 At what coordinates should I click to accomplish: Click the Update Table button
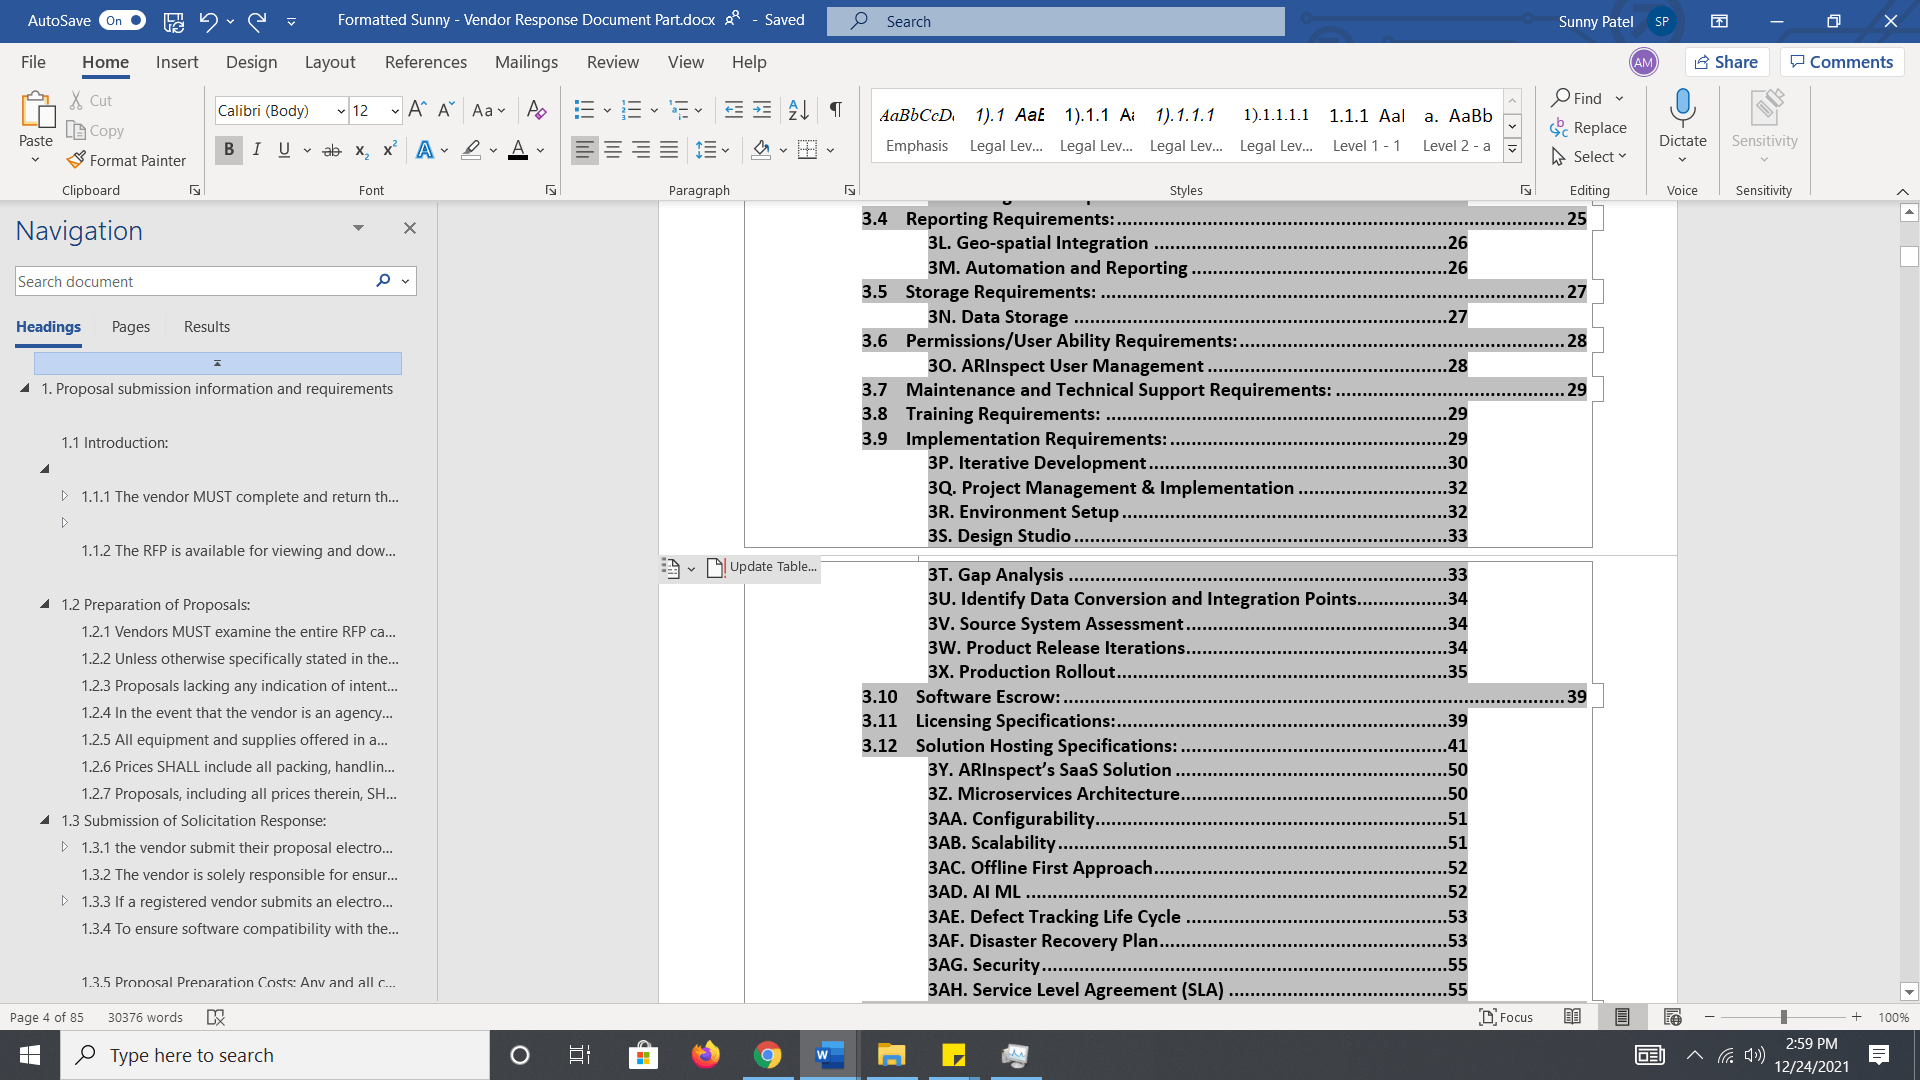coord(762,566)
